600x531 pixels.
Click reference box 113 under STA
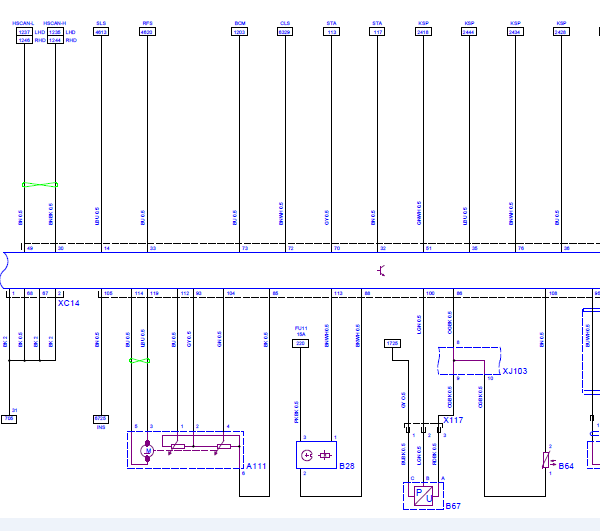tap(331, 32)
